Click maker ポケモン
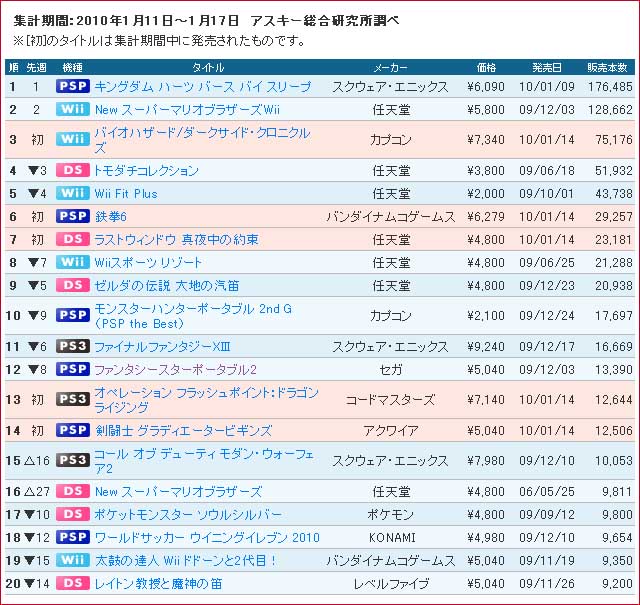 (391, 514)
